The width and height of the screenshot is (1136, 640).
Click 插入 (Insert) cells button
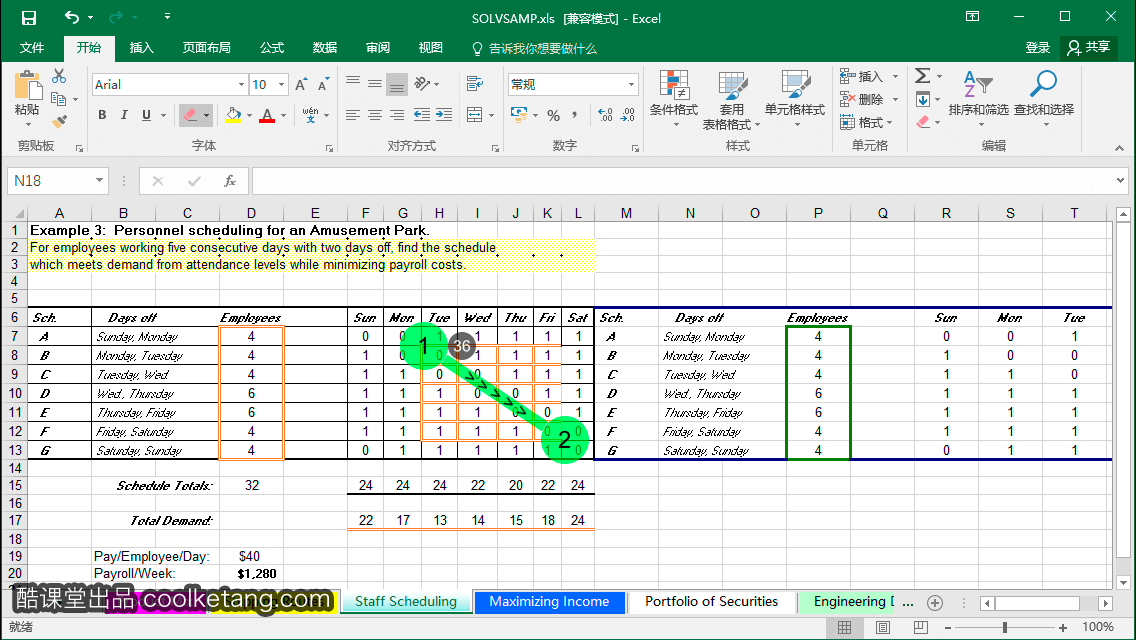pyautogui.click(x=869, y=76)
